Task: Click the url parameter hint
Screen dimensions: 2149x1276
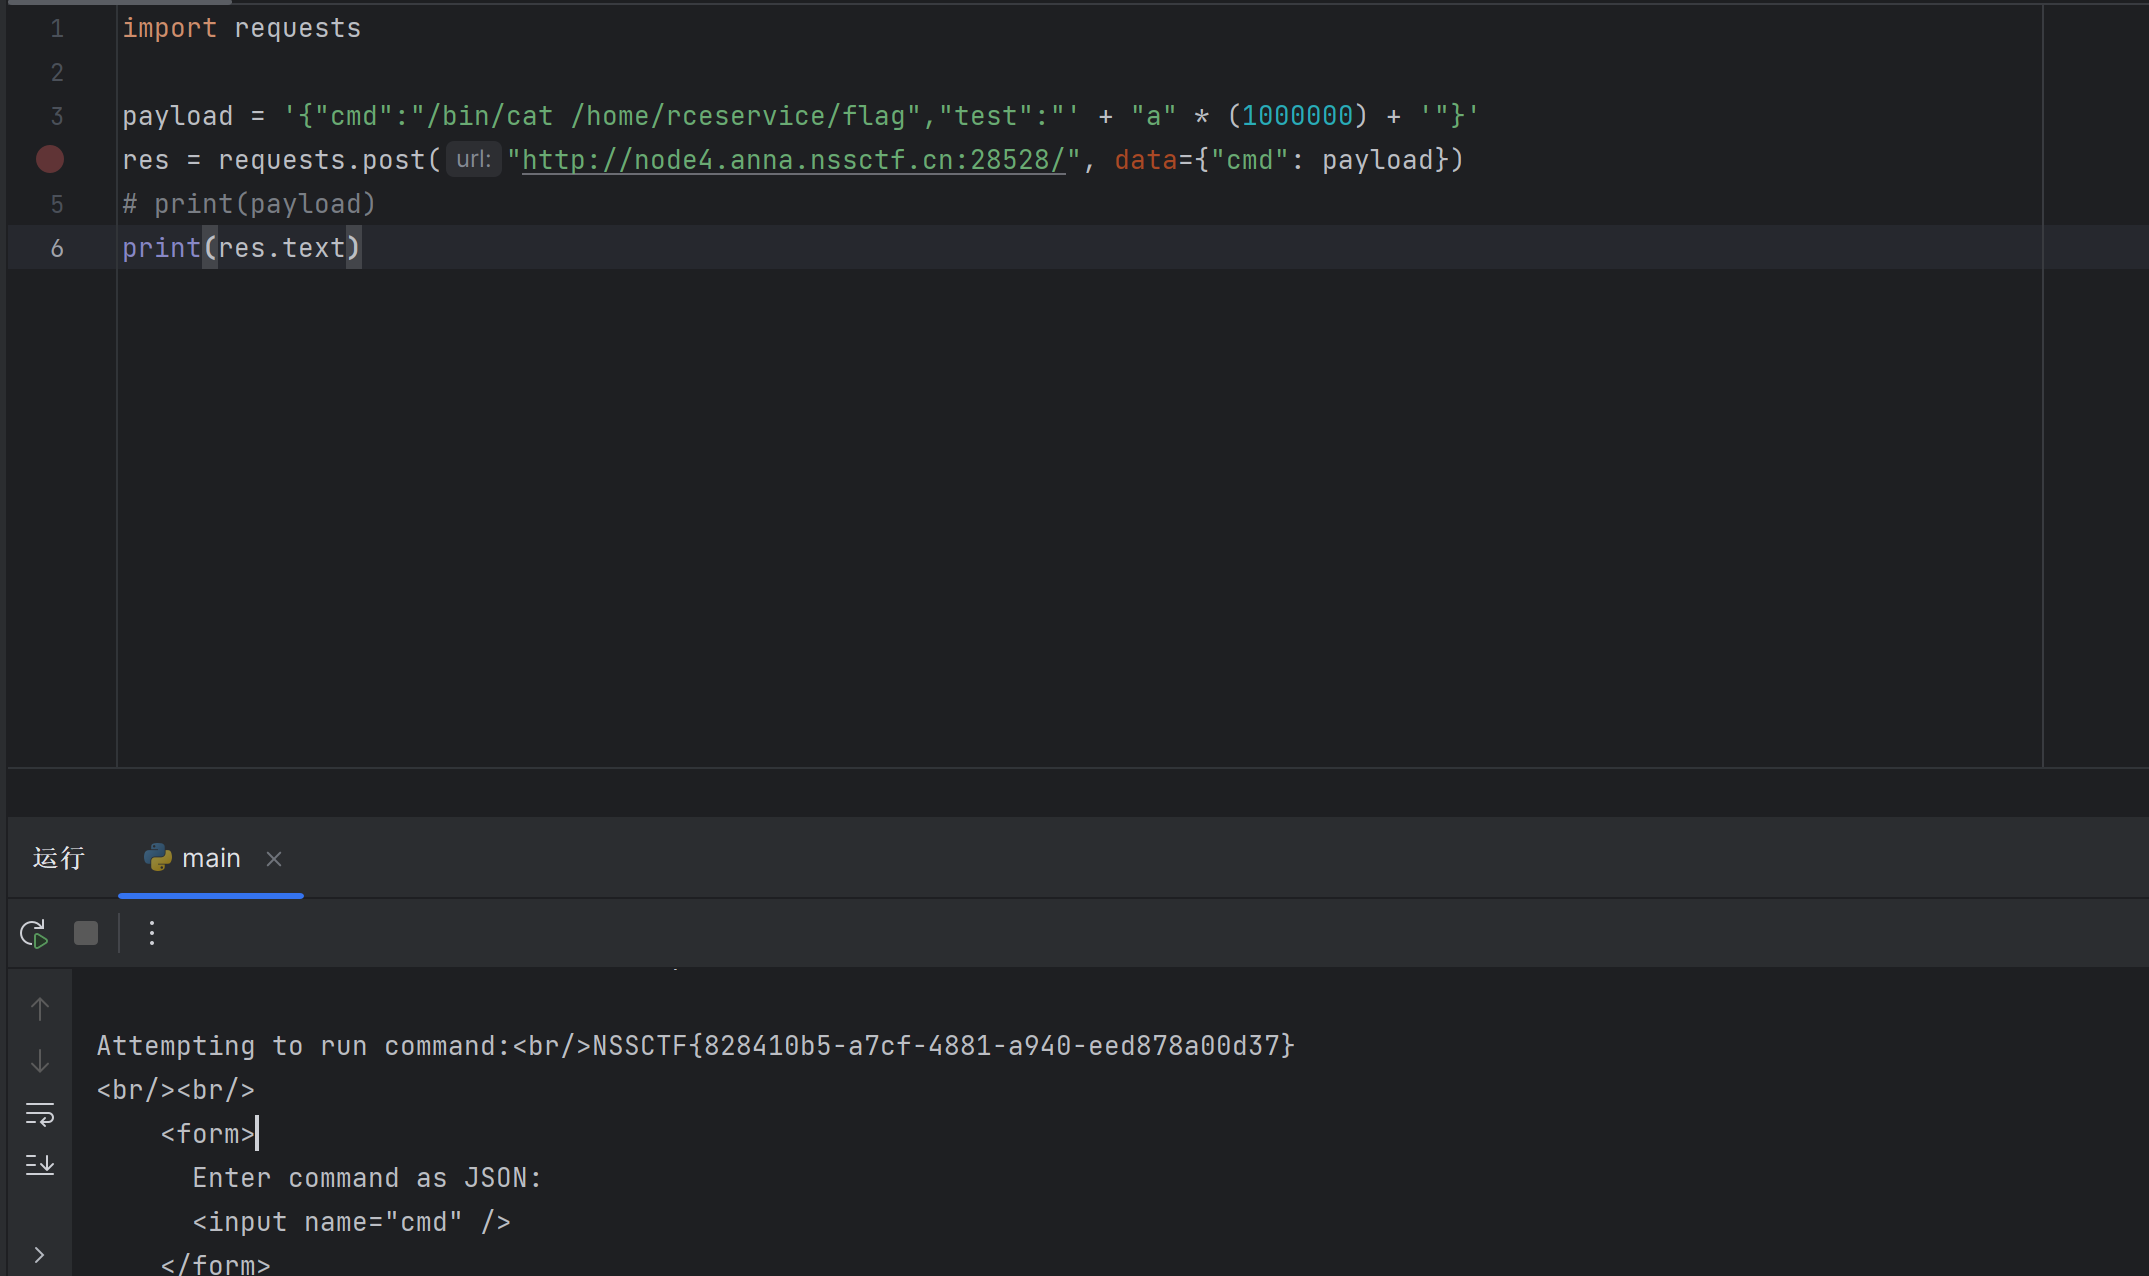Action: [473, 160]
